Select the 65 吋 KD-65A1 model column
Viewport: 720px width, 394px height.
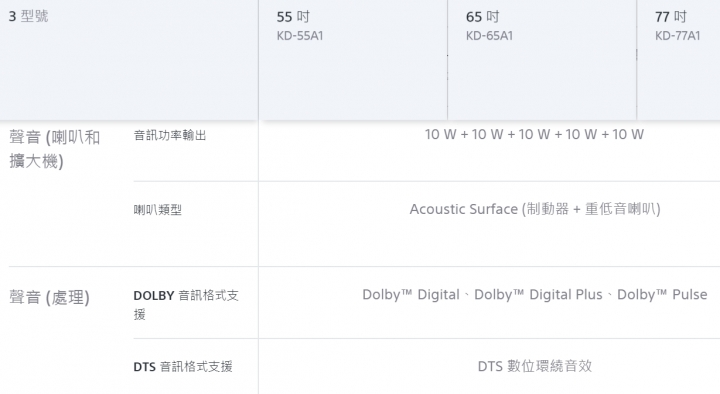click(542, 60)
